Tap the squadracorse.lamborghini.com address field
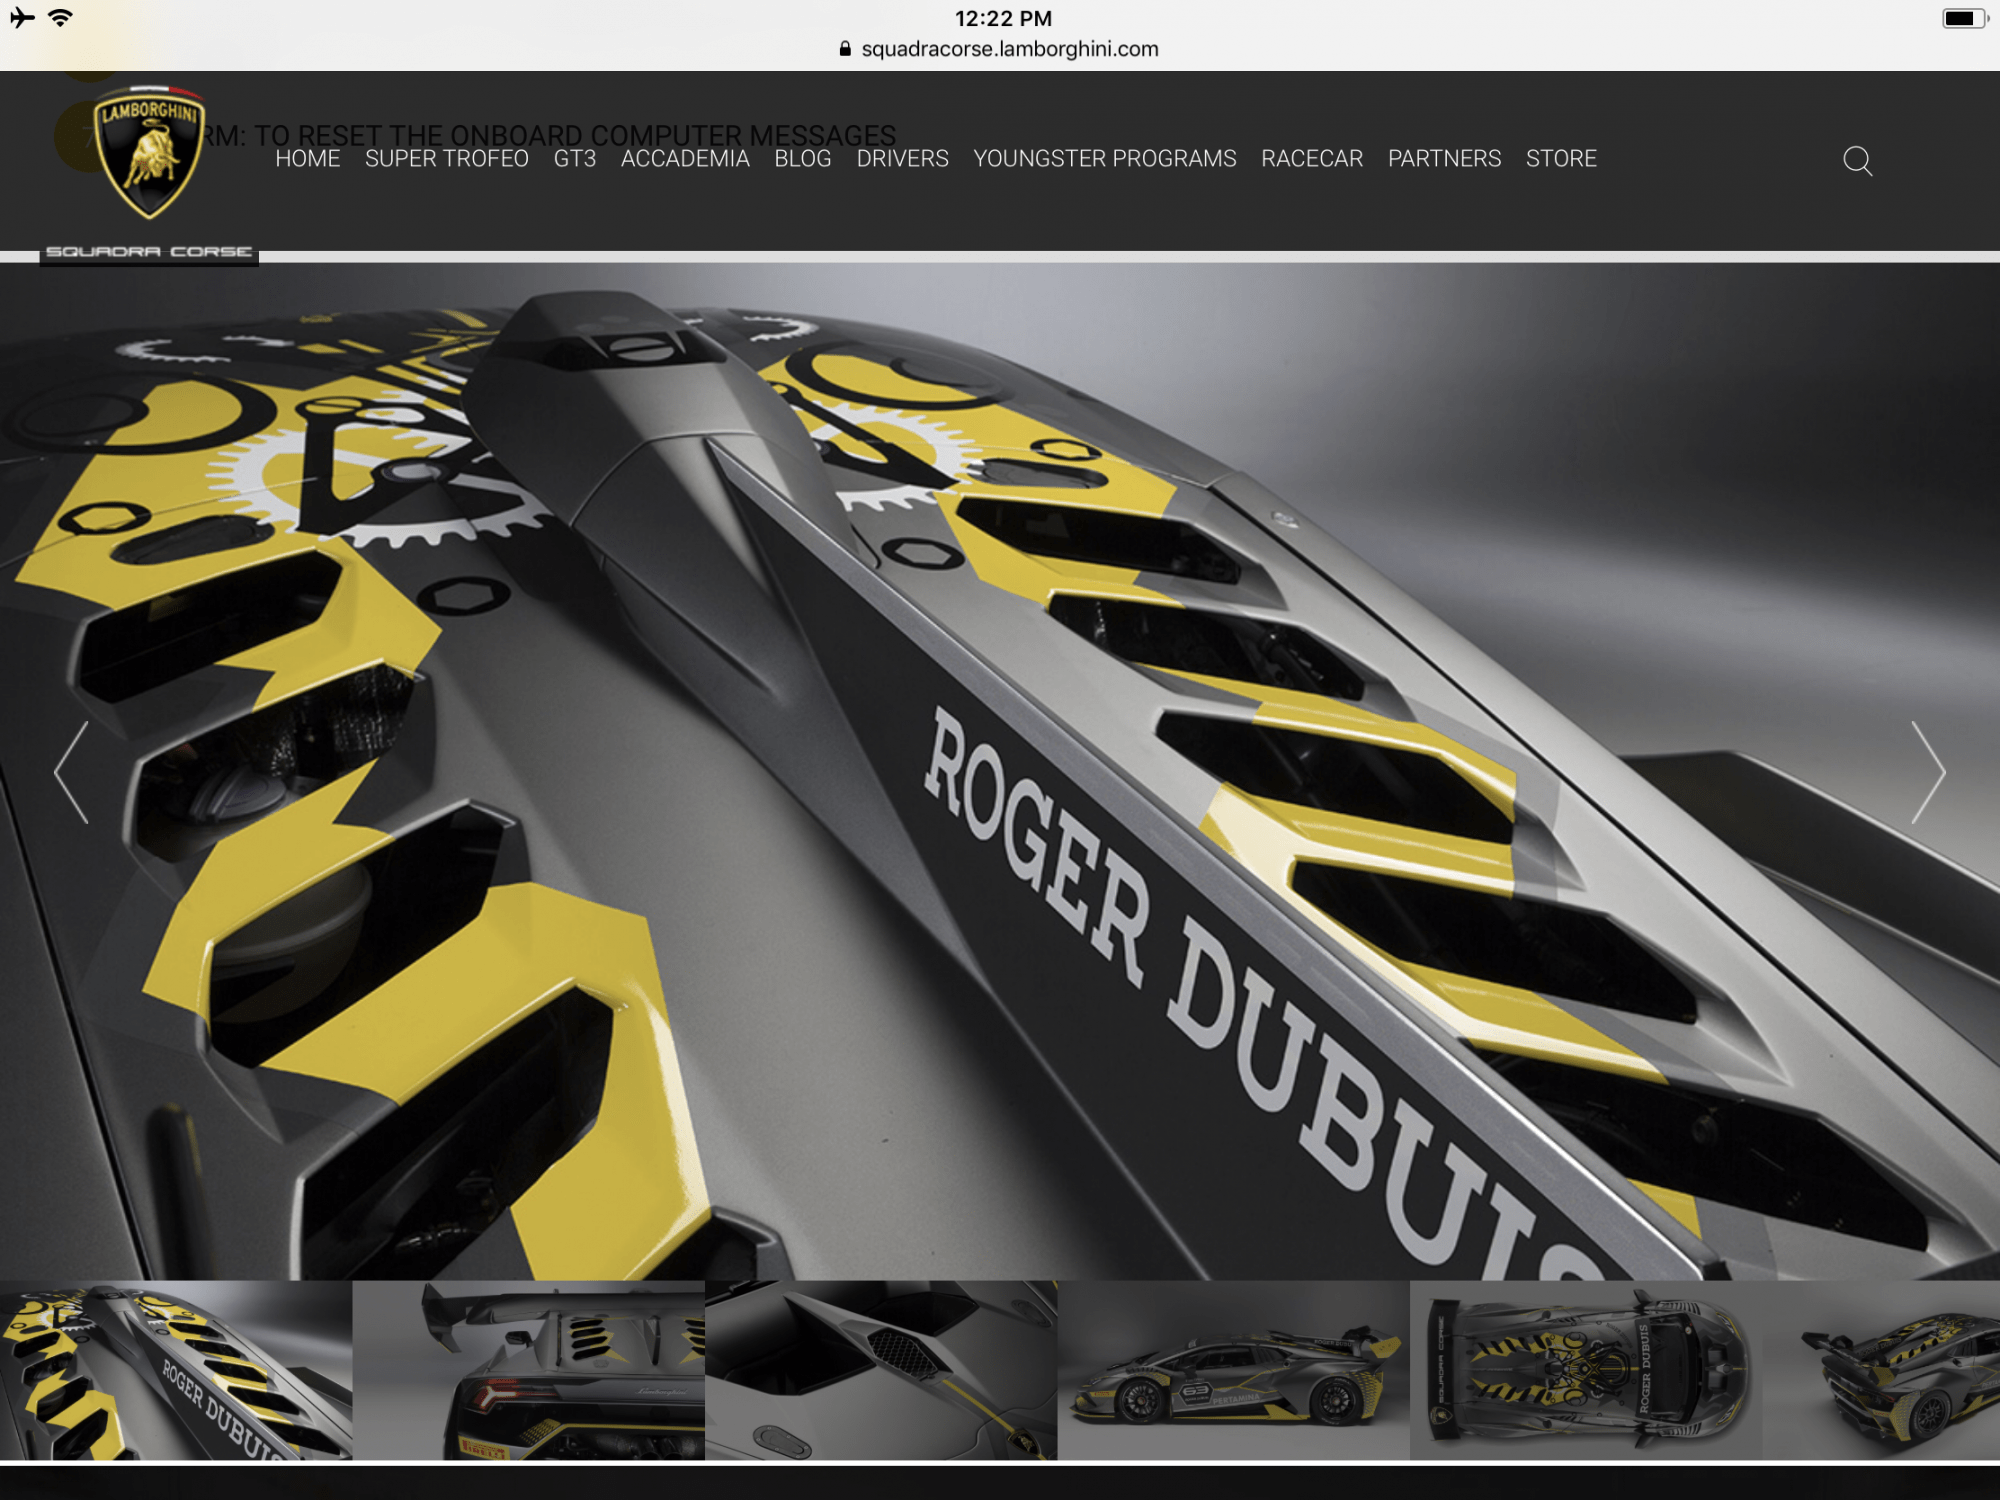The width and height of the screenshot is (2000, 1500). click(x=1009, y=49)
